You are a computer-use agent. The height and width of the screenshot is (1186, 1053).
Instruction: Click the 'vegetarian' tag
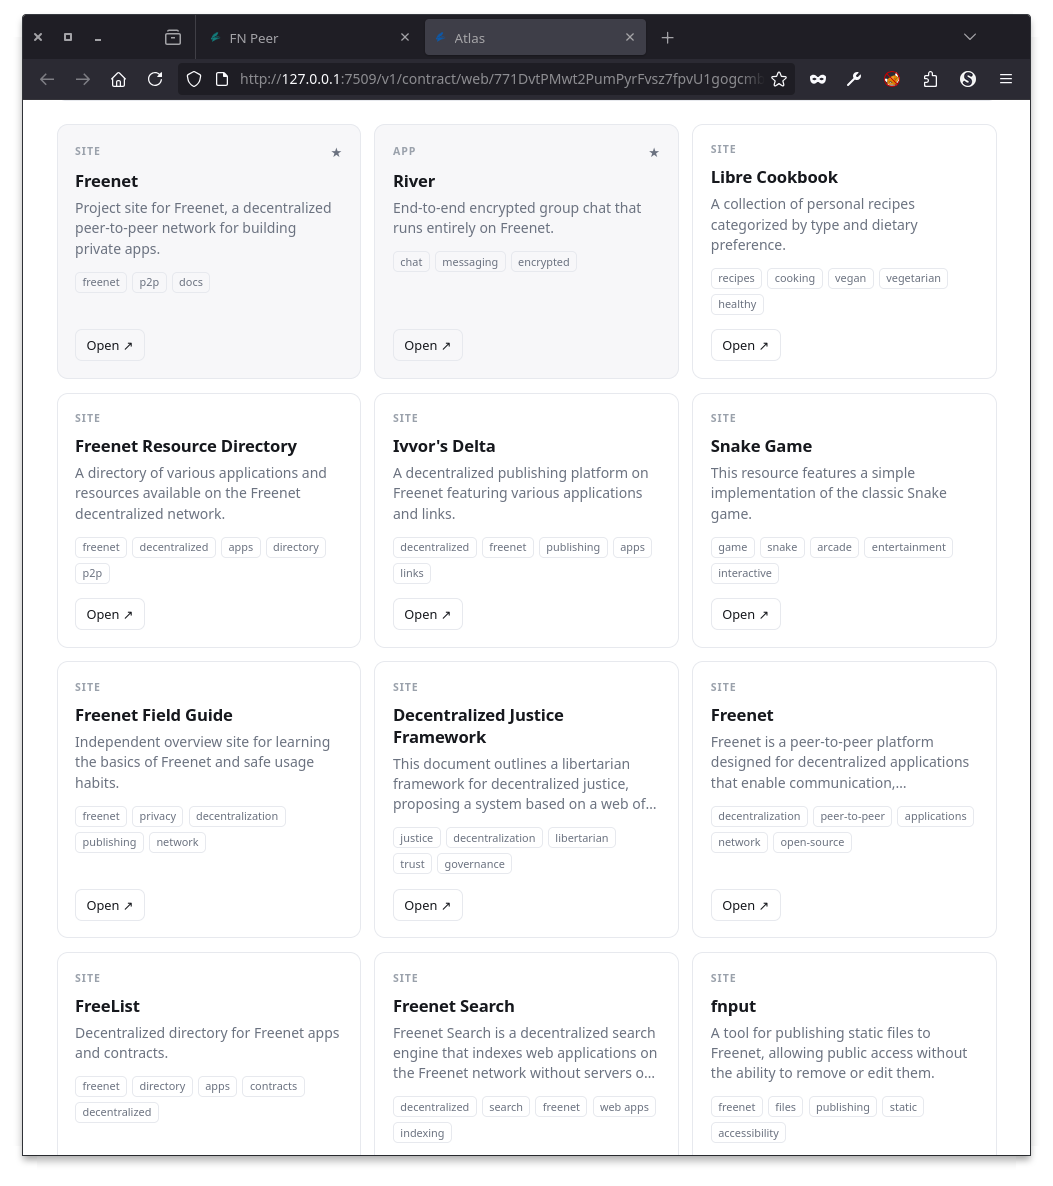tap(913, 278)
